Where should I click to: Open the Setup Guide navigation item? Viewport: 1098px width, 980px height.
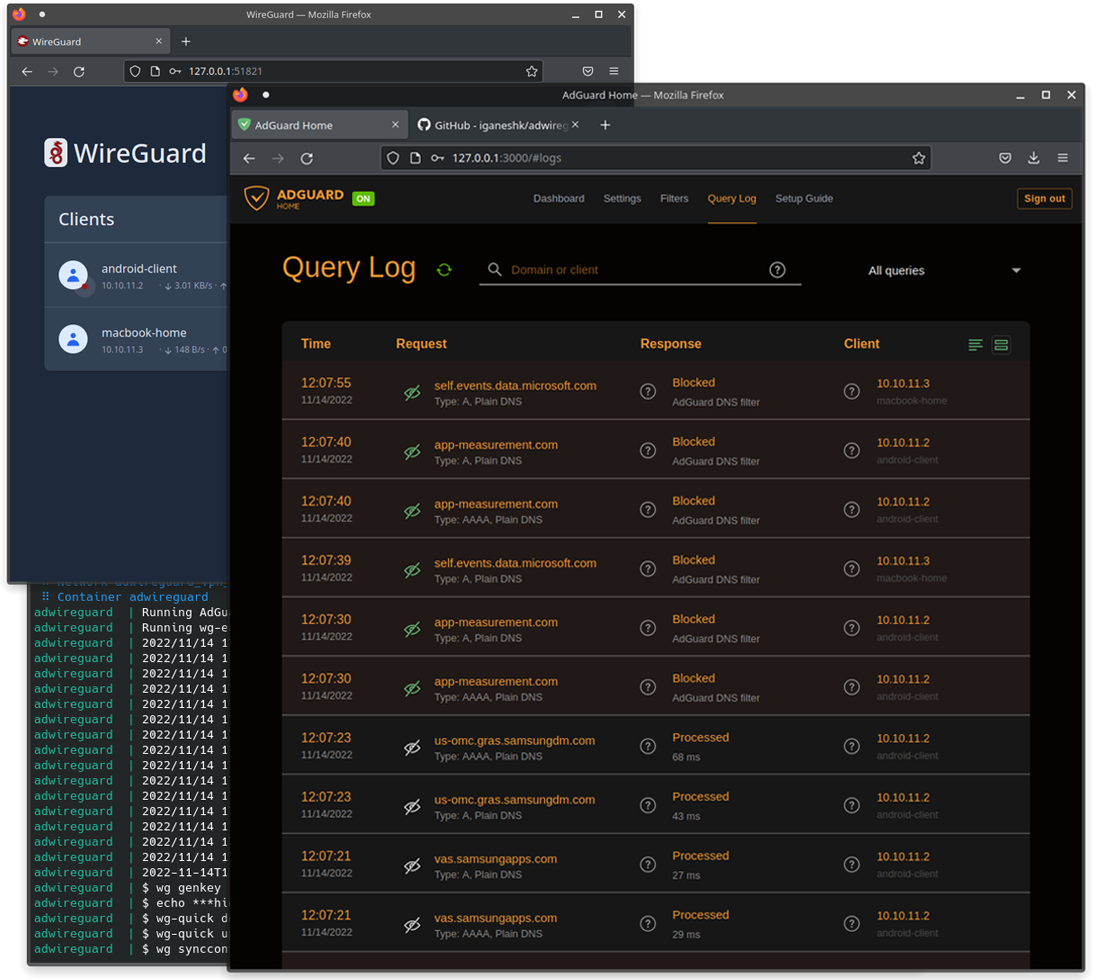pyautogui.click(x=804, y=198)
